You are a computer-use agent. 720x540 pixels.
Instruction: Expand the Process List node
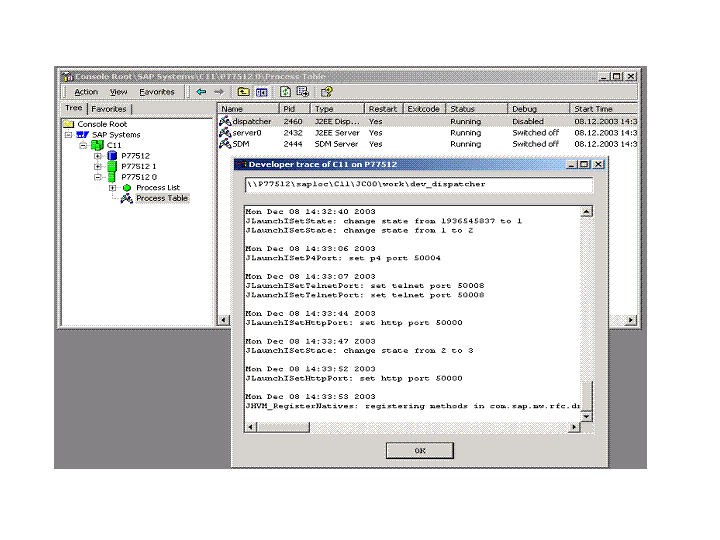coord(112,188)
